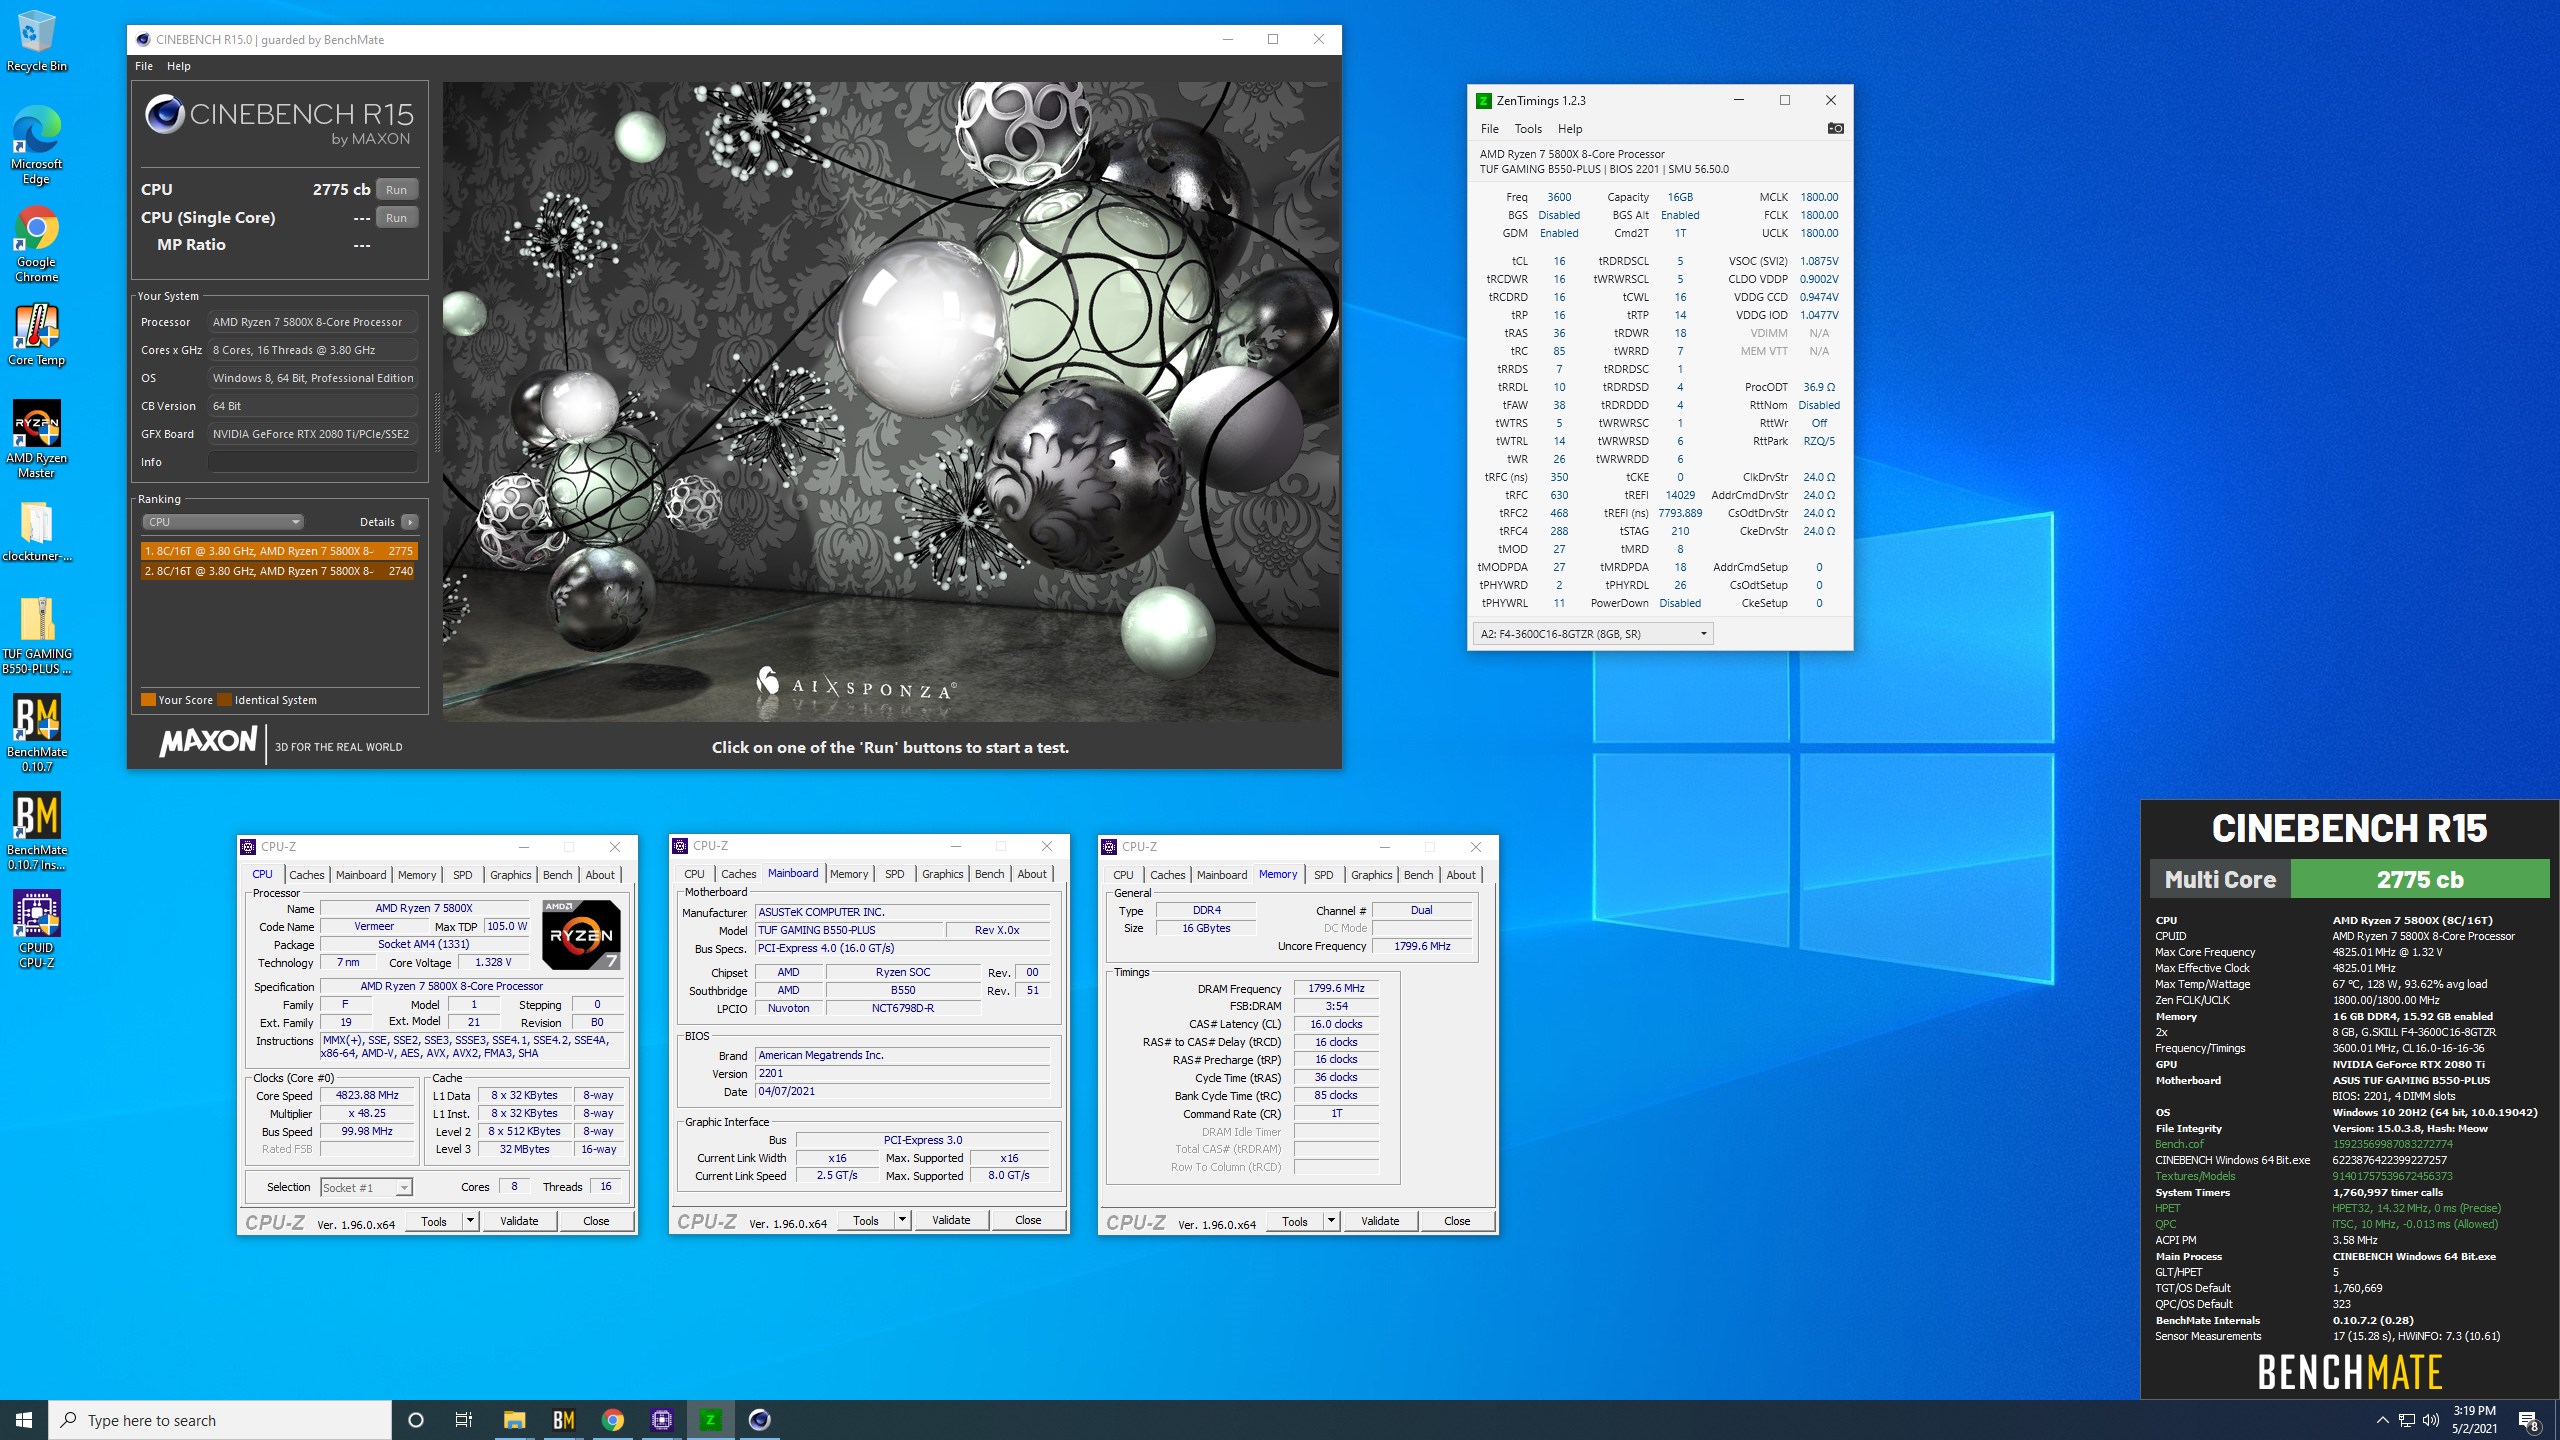
Task: Switch to ZenTimings in the taskbar
Action: [x=710, y=1420]
